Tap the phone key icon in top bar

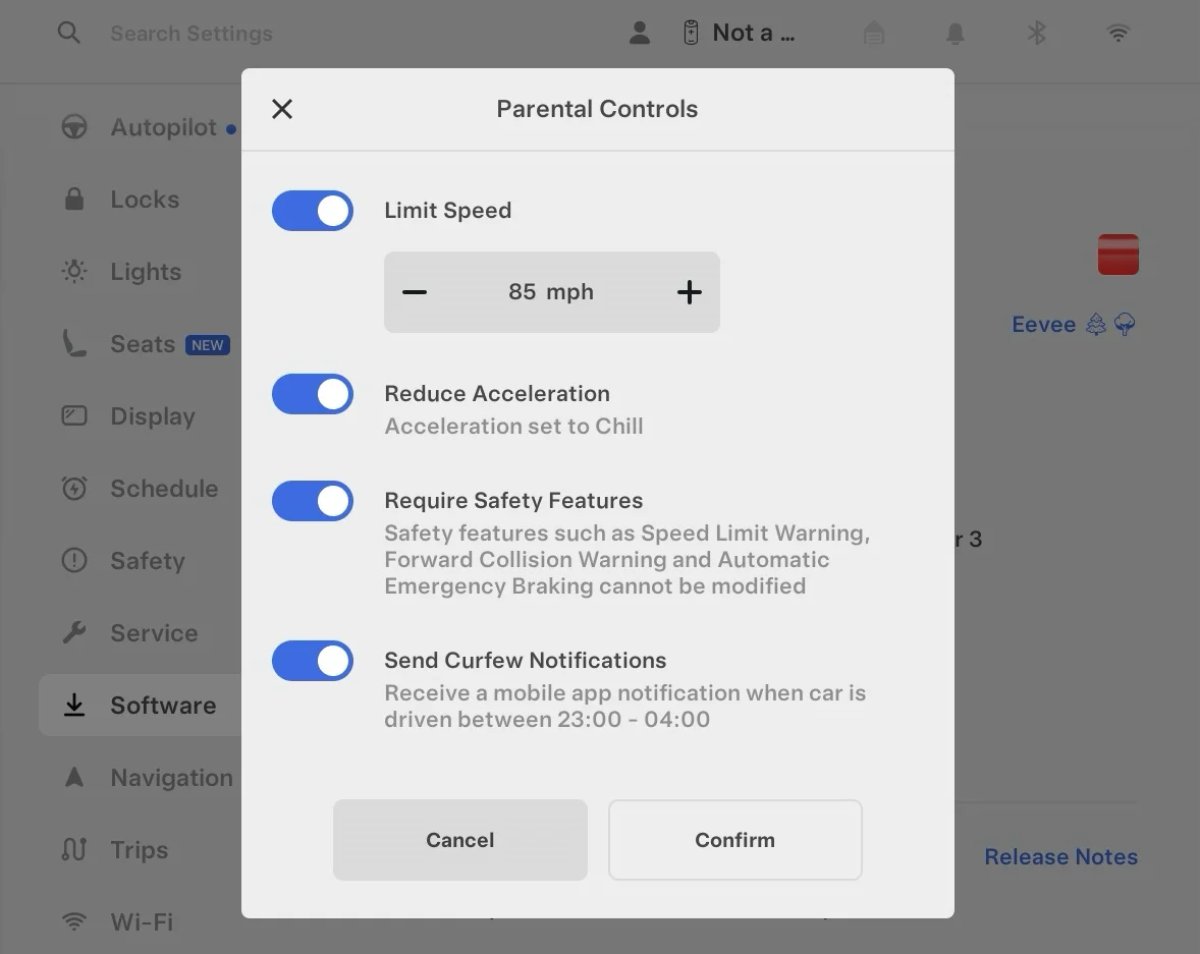[x=690, y=33]
